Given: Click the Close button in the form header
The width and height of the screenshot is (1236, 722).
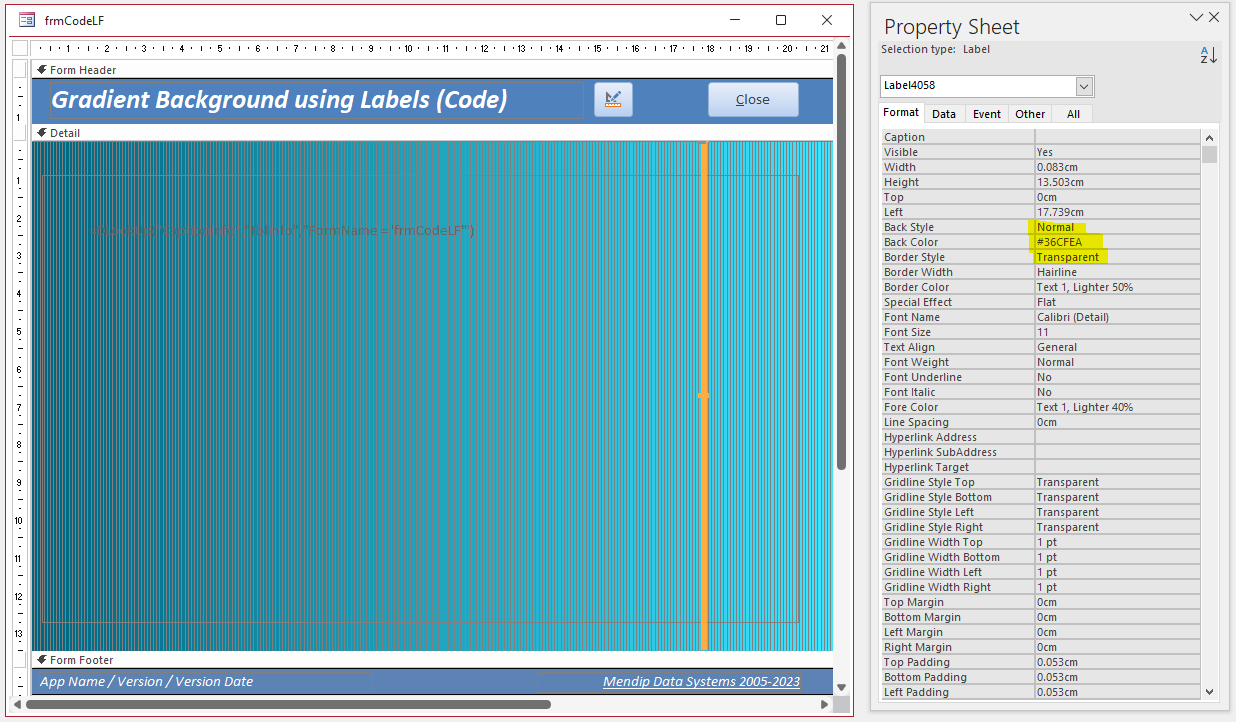Looking at the screenshot, I should (x=753, y=99).
